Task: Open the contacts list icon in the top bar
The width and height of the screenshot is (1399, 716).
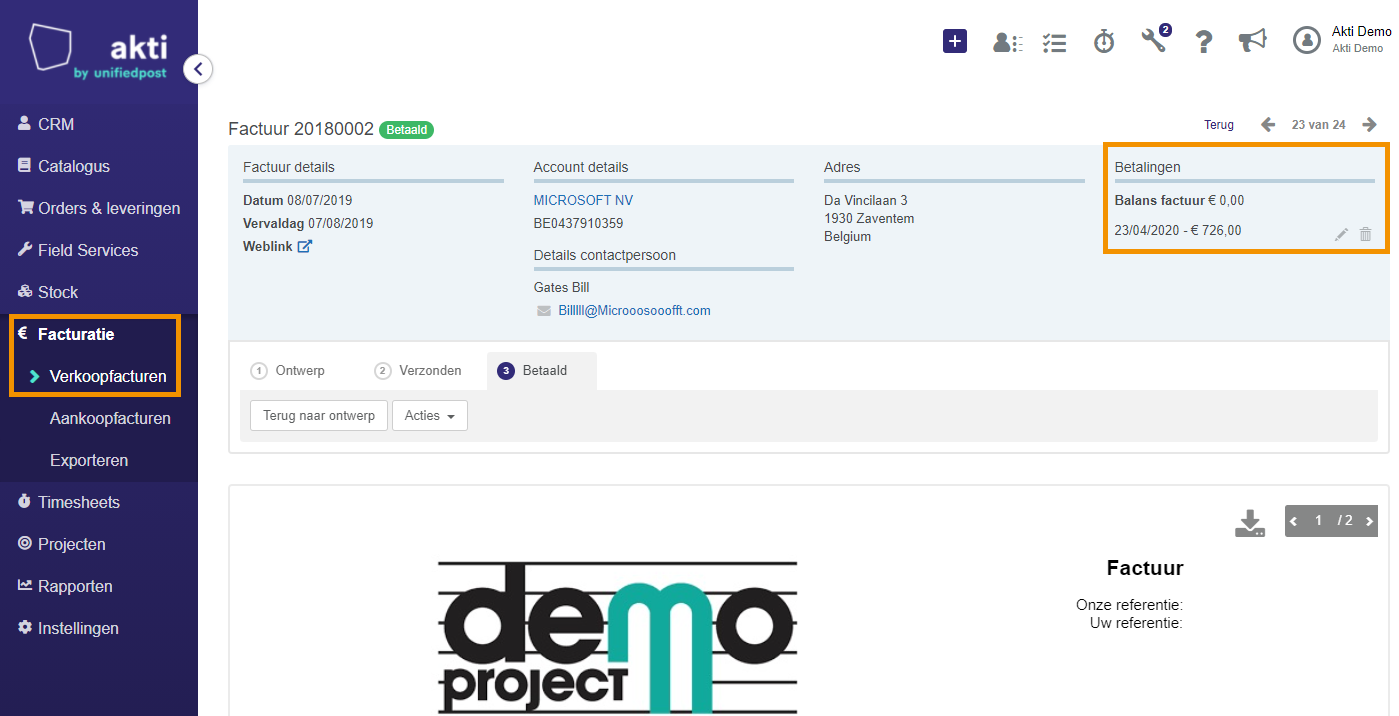Action: [1007, 42]
